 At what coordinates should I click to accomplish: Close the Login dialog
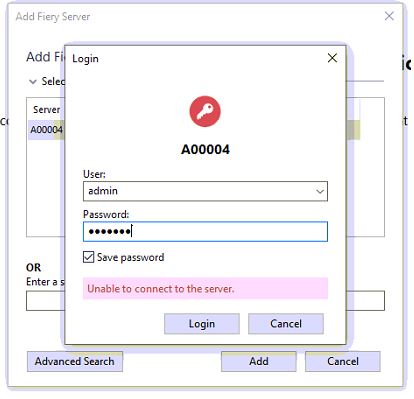coord(332,58)
